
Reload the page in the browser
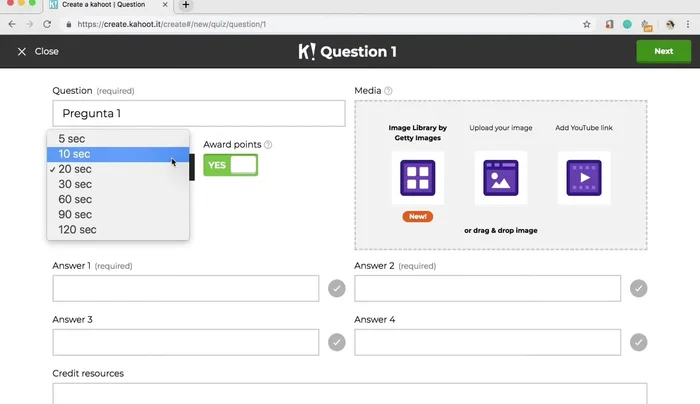click(x=47, y=24)
